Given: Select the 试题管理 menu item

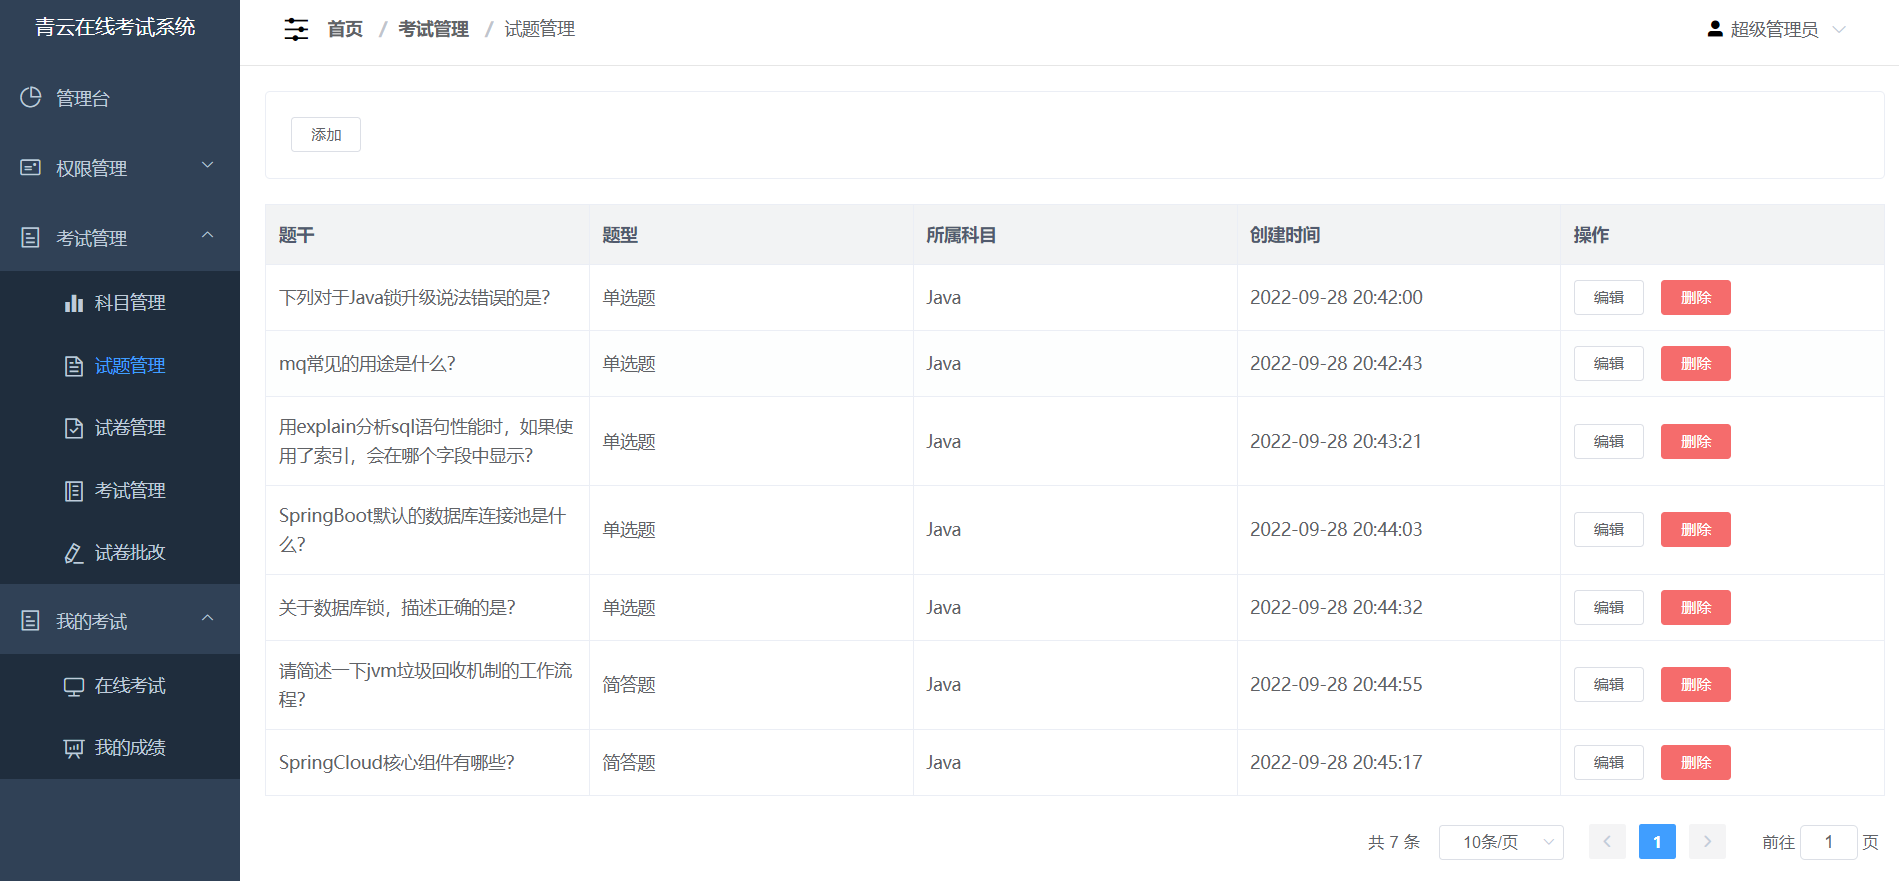Looking at the screenshot, I should coord(120,366).
